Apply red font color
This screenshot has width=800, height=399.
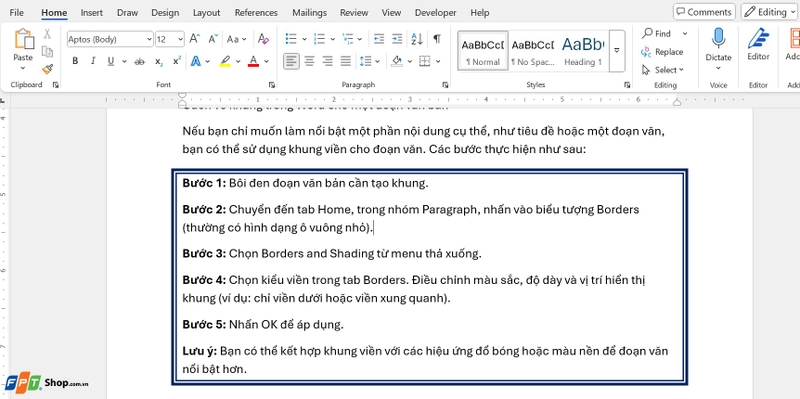point(253,62)
